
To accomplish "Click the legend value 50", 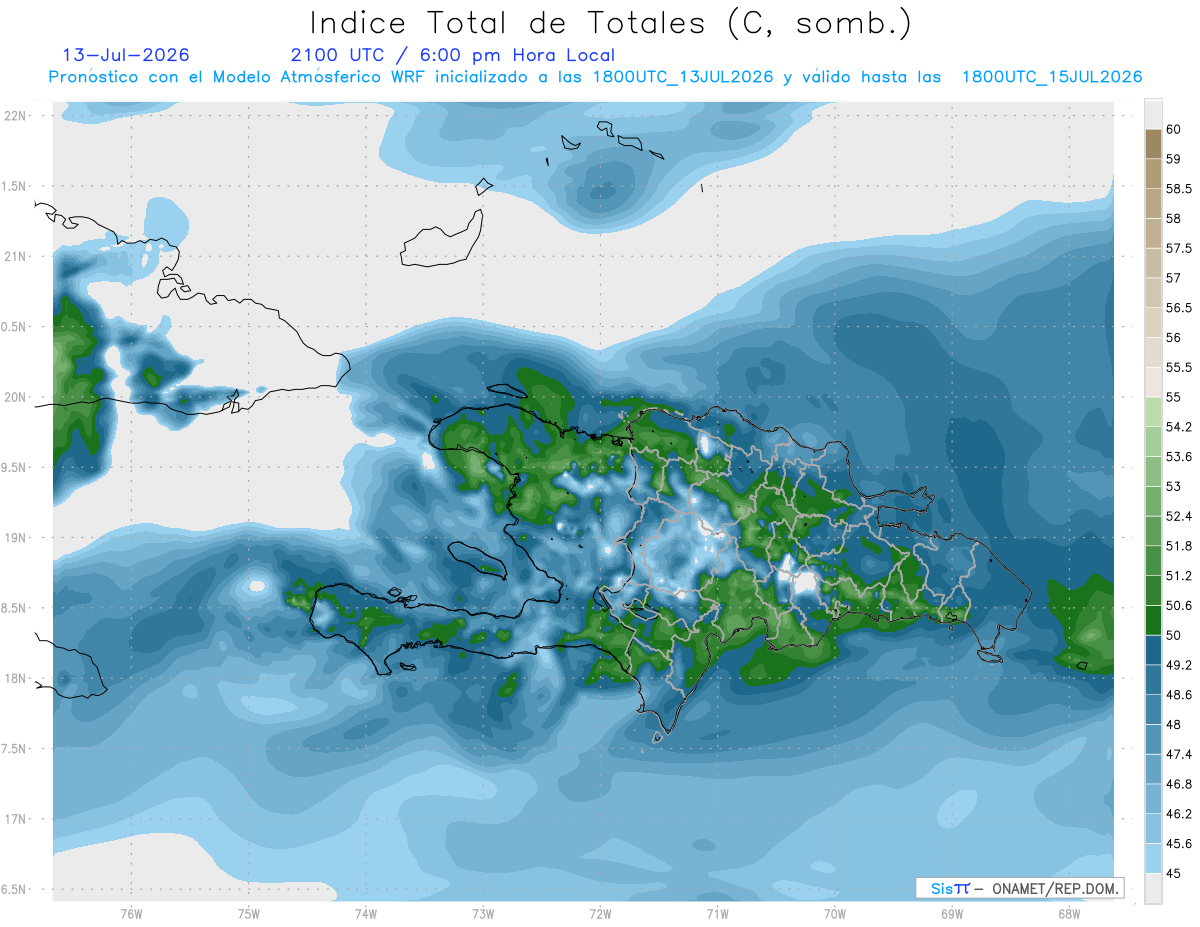I will [1174, 635].
